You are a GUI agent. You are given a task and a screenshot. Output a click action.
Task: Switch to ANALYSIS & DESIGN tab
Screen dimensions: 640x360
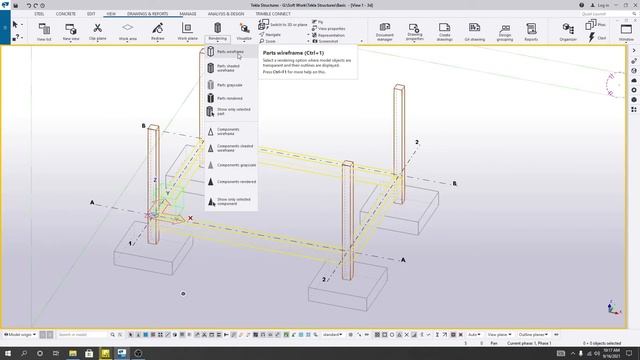click(x=226, y=14)
